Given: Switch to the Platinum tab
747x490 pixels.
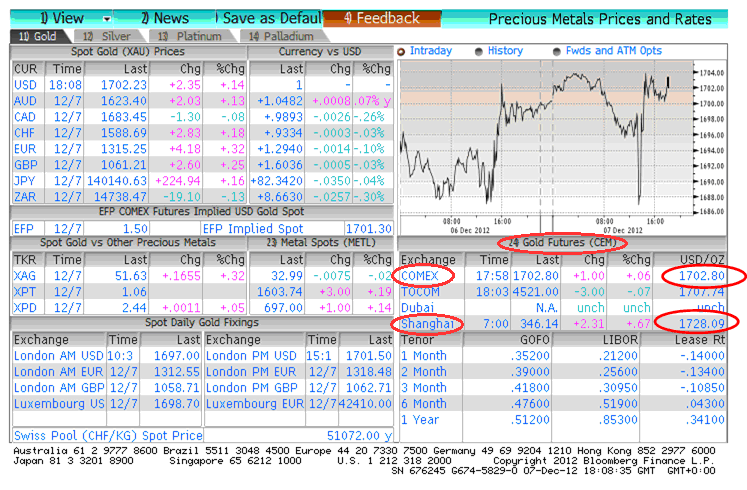Looking at the screenshot, I should point(191,36).
